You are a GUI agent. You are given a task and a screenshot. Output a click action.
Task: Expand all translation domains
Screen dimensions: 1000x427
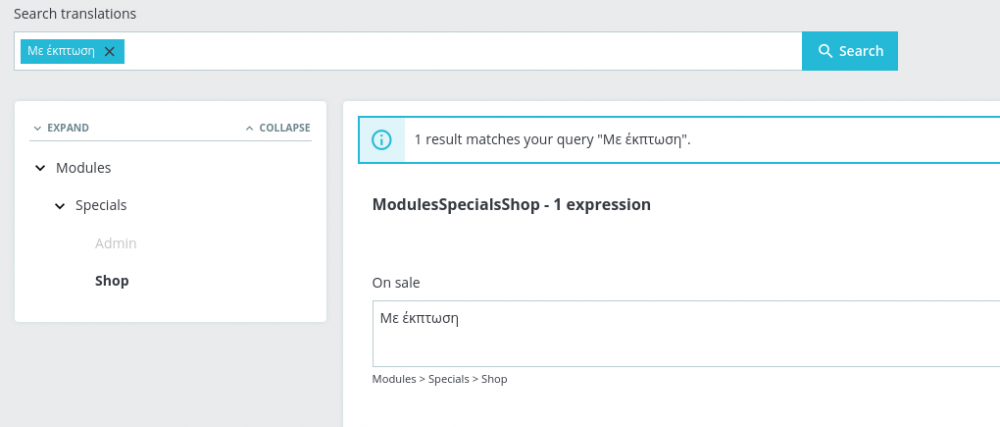click(x=61, y=128)
